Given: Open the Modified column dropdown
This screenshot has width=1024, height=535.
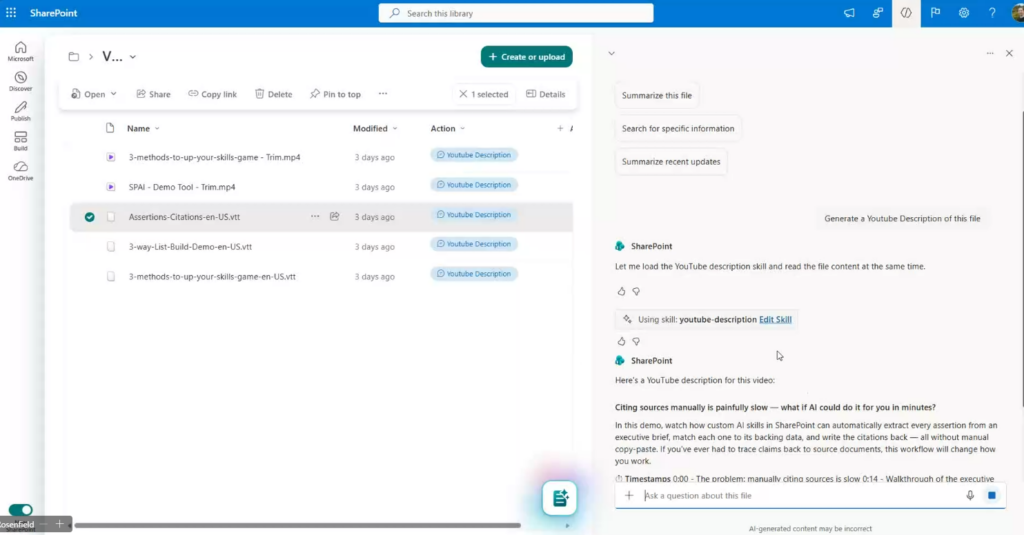Looking at the screenshot, I should click(394, 129).
